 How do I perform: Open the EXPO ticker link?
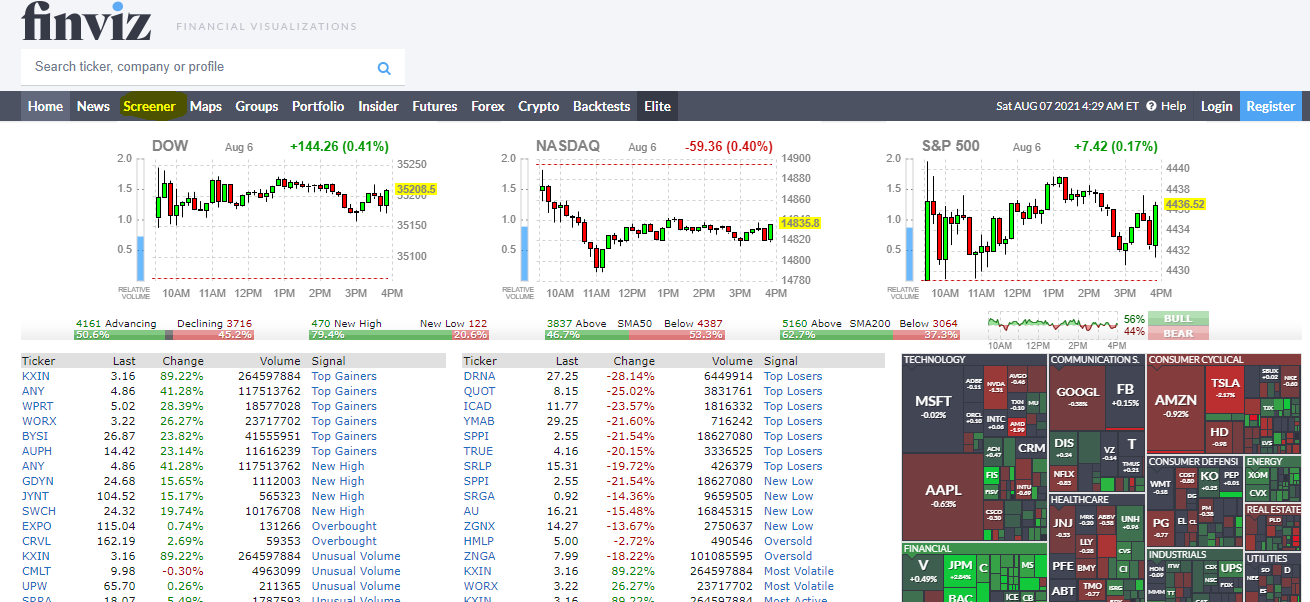tap(37, 526)
